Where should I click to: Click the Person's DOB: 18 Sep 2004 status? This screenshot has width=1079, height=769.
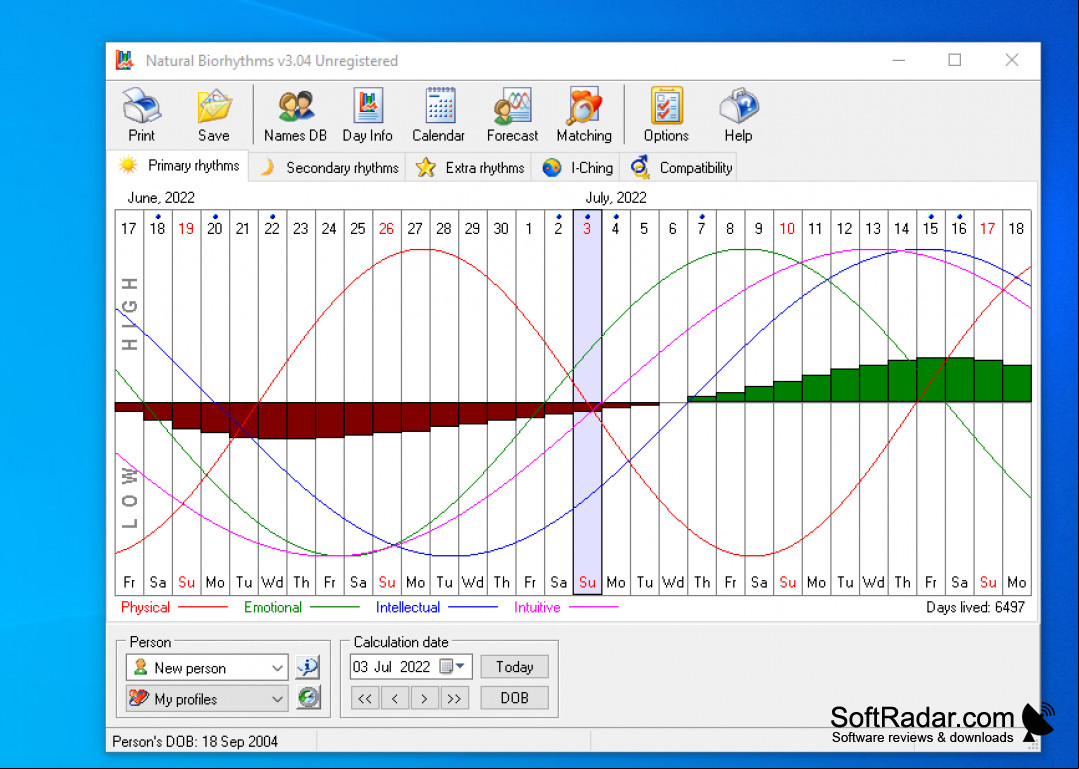pyautogui.click(x=195, y=741)
